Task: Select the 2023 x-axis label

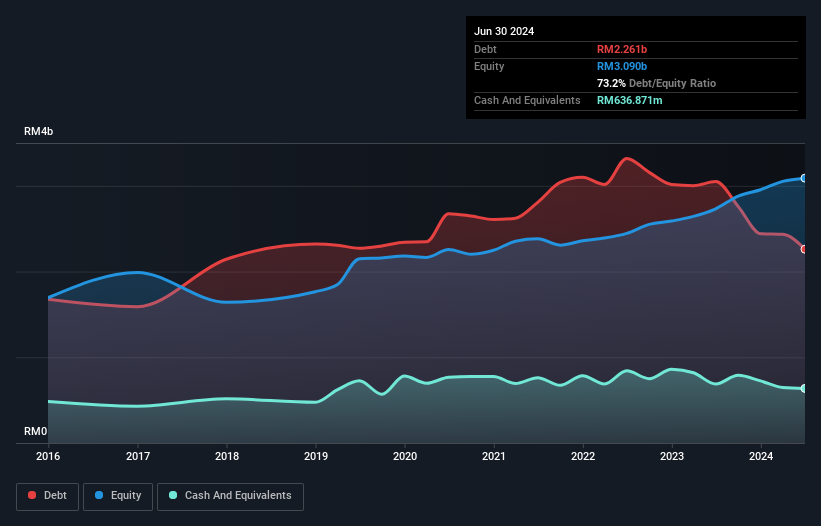Action: click(672, 456)
